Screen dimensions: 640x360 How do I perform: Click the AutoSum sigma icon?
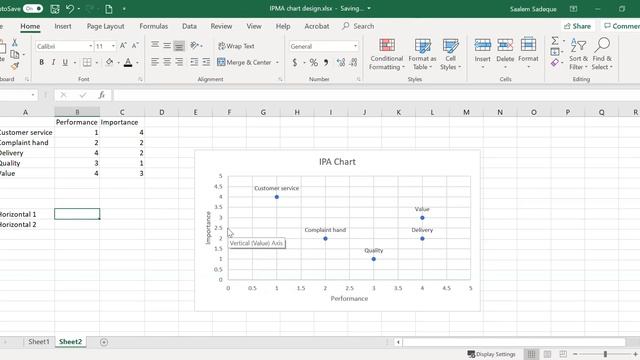click(x=555, y=41)
